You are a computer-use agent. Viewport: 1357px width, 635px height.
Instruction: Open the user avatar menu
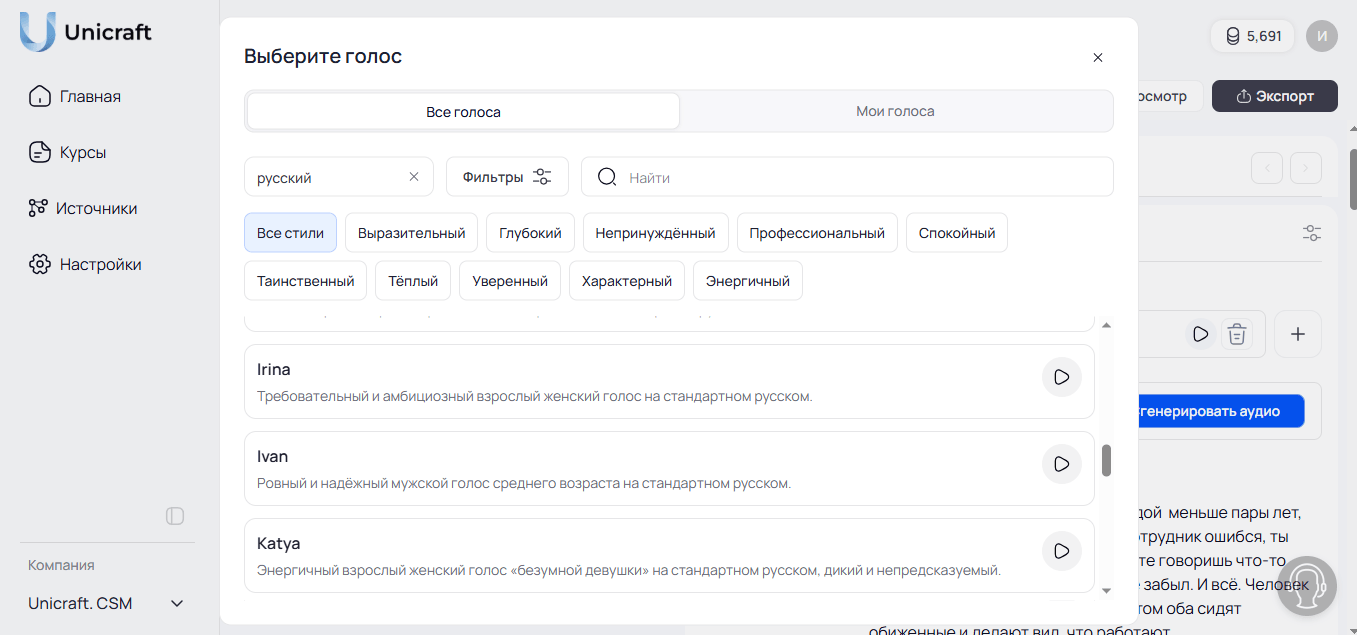[x=1322, y=36]
